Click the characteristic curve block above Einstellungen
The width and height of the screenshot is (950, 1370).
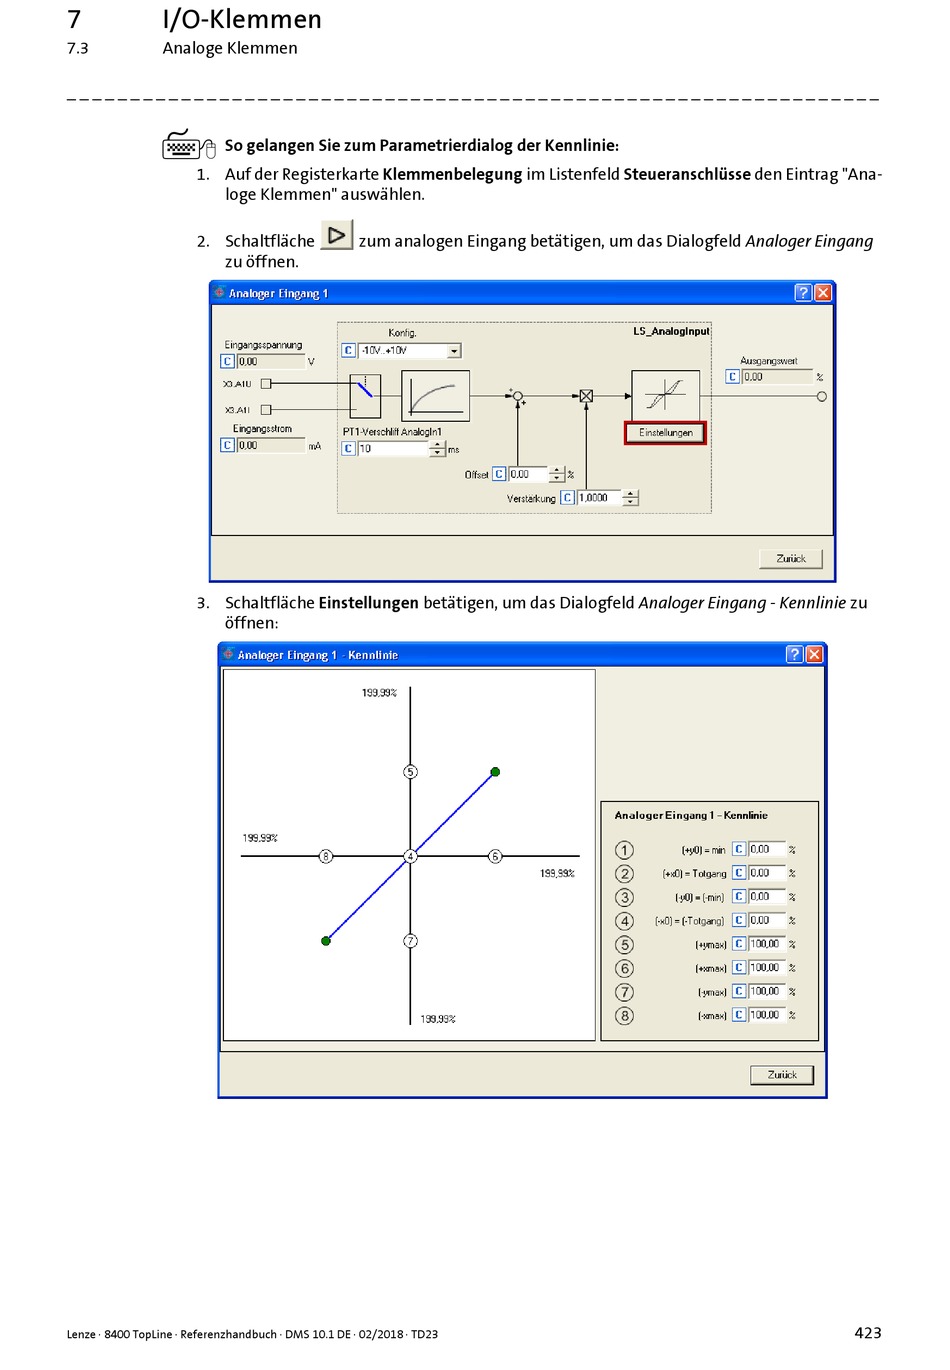(x=665, y=395)
